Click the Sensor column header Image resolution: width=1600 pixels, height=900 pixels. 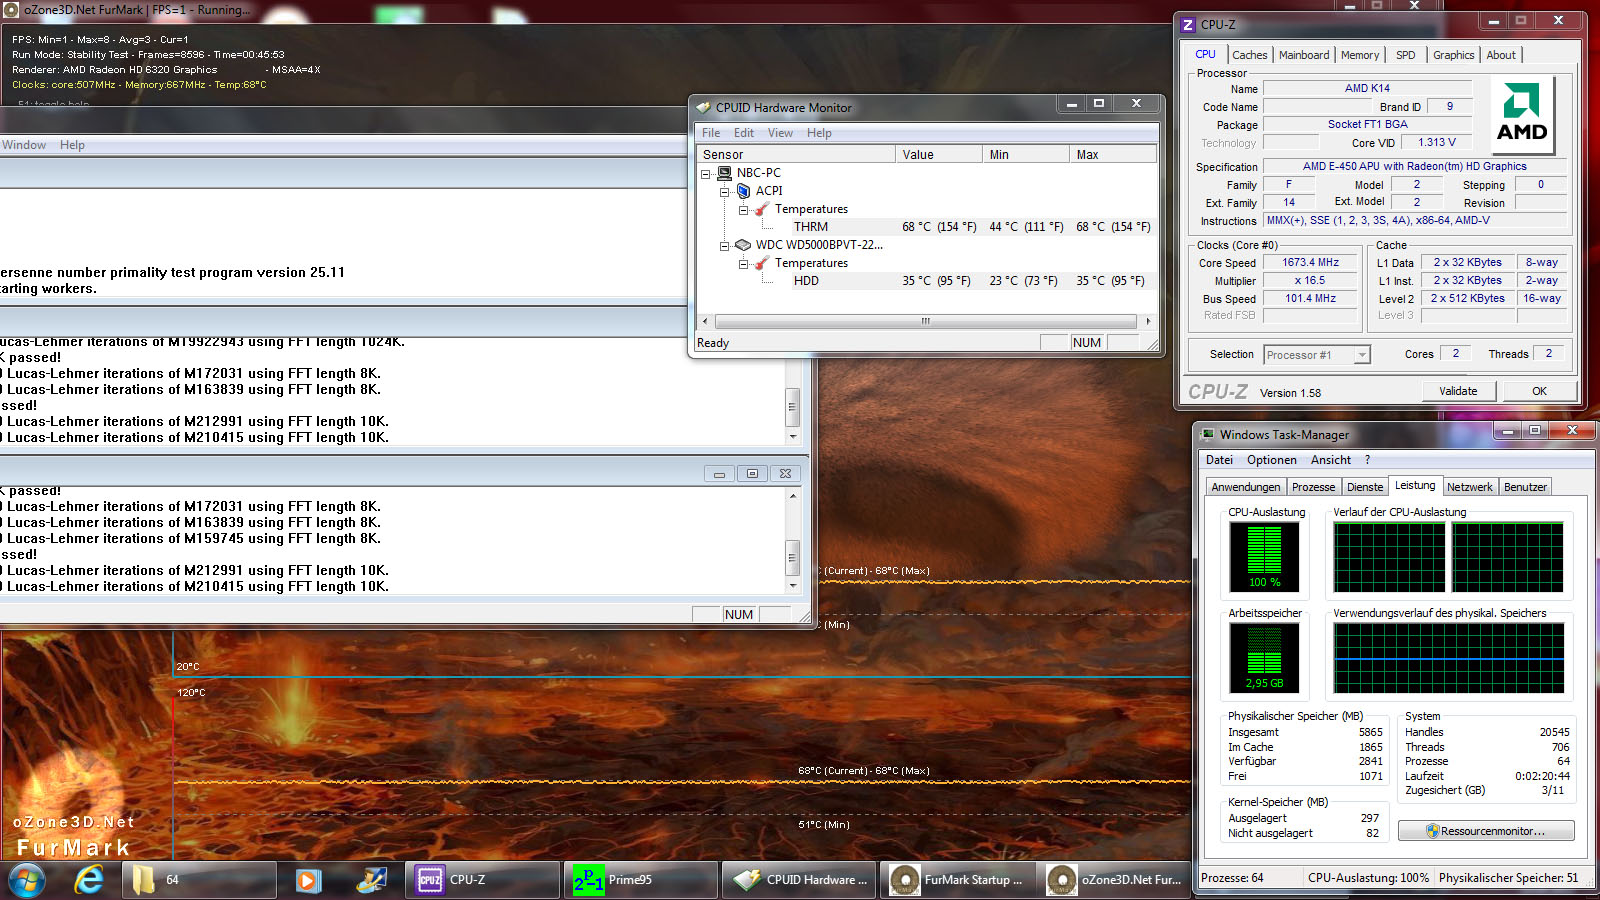pyautogui.click(x=796, y=155)
